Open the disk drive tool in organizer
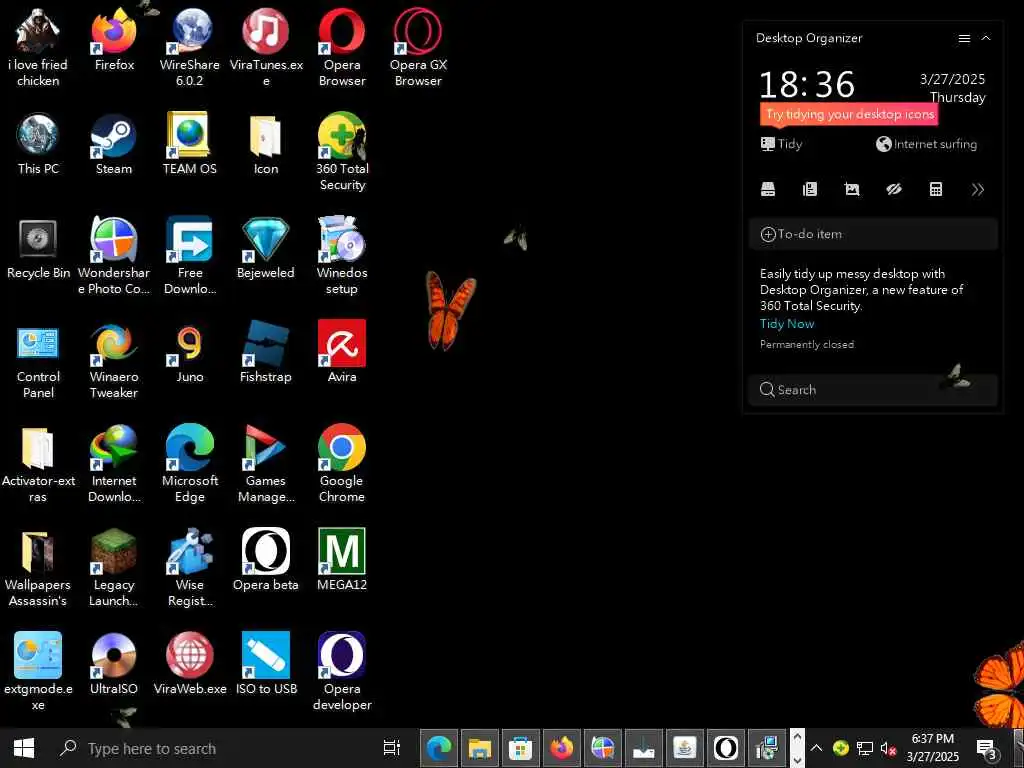Image resolution: width=1024 pixels, height=768 pixels. tap(768, 189)
